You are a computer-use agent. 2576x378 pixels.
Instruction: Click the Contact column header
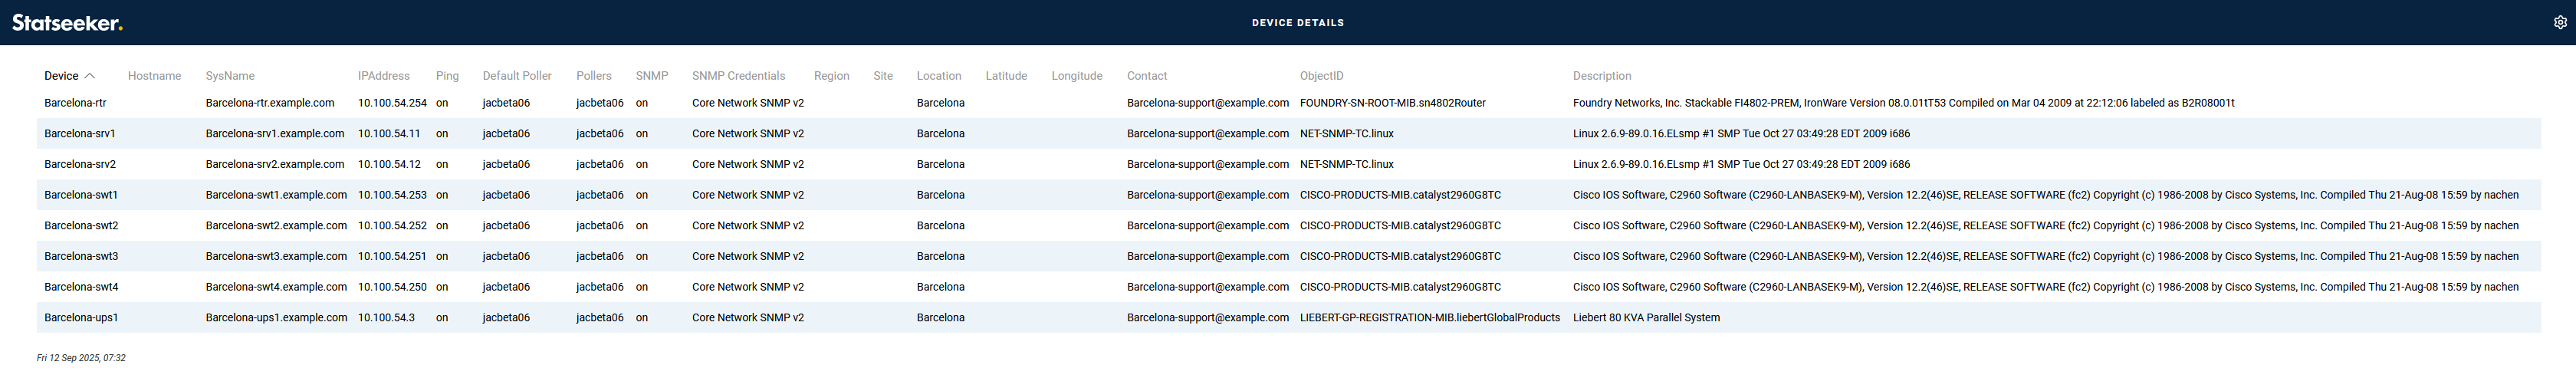1146,76
